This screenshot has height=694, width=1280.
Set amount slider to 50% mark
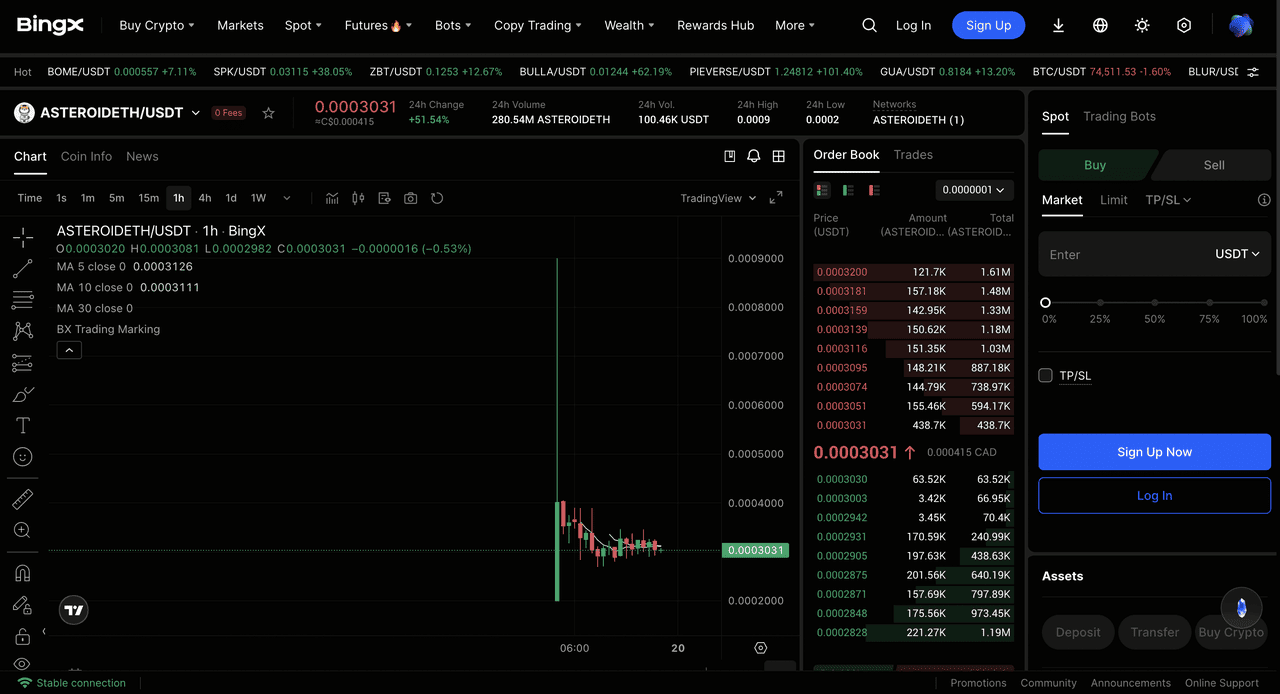pos(1155,302)
